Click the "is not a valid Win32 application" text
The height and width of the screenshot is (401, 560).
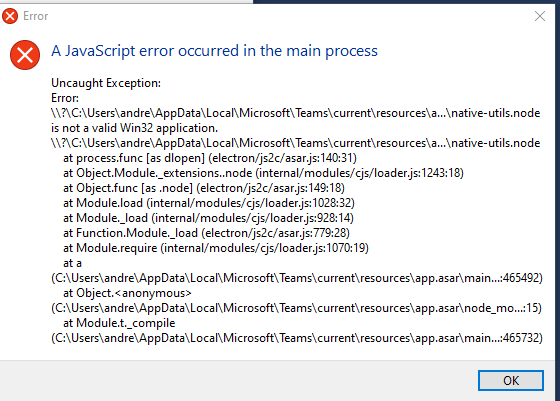134,128
